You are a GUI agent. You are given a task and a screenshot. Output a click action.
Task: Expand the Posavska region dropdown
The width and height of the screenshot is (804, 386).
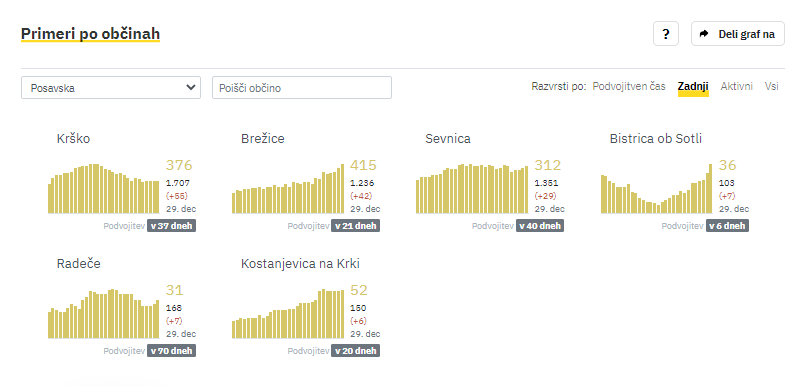click(111, 88)
